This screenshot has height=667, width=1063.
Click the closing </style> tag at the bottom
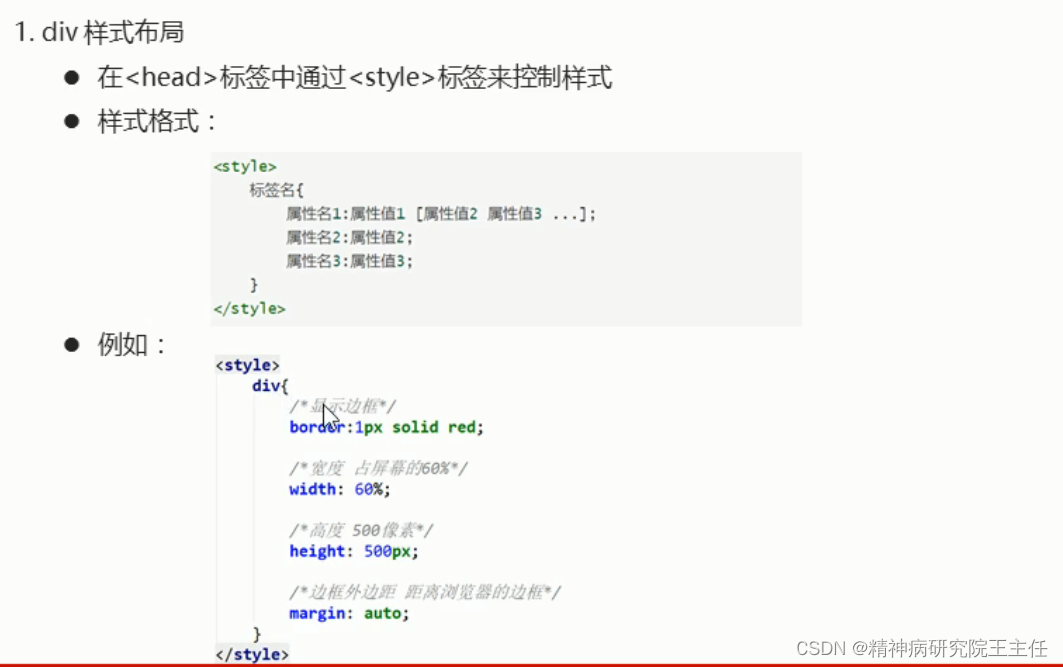[252, 655]
